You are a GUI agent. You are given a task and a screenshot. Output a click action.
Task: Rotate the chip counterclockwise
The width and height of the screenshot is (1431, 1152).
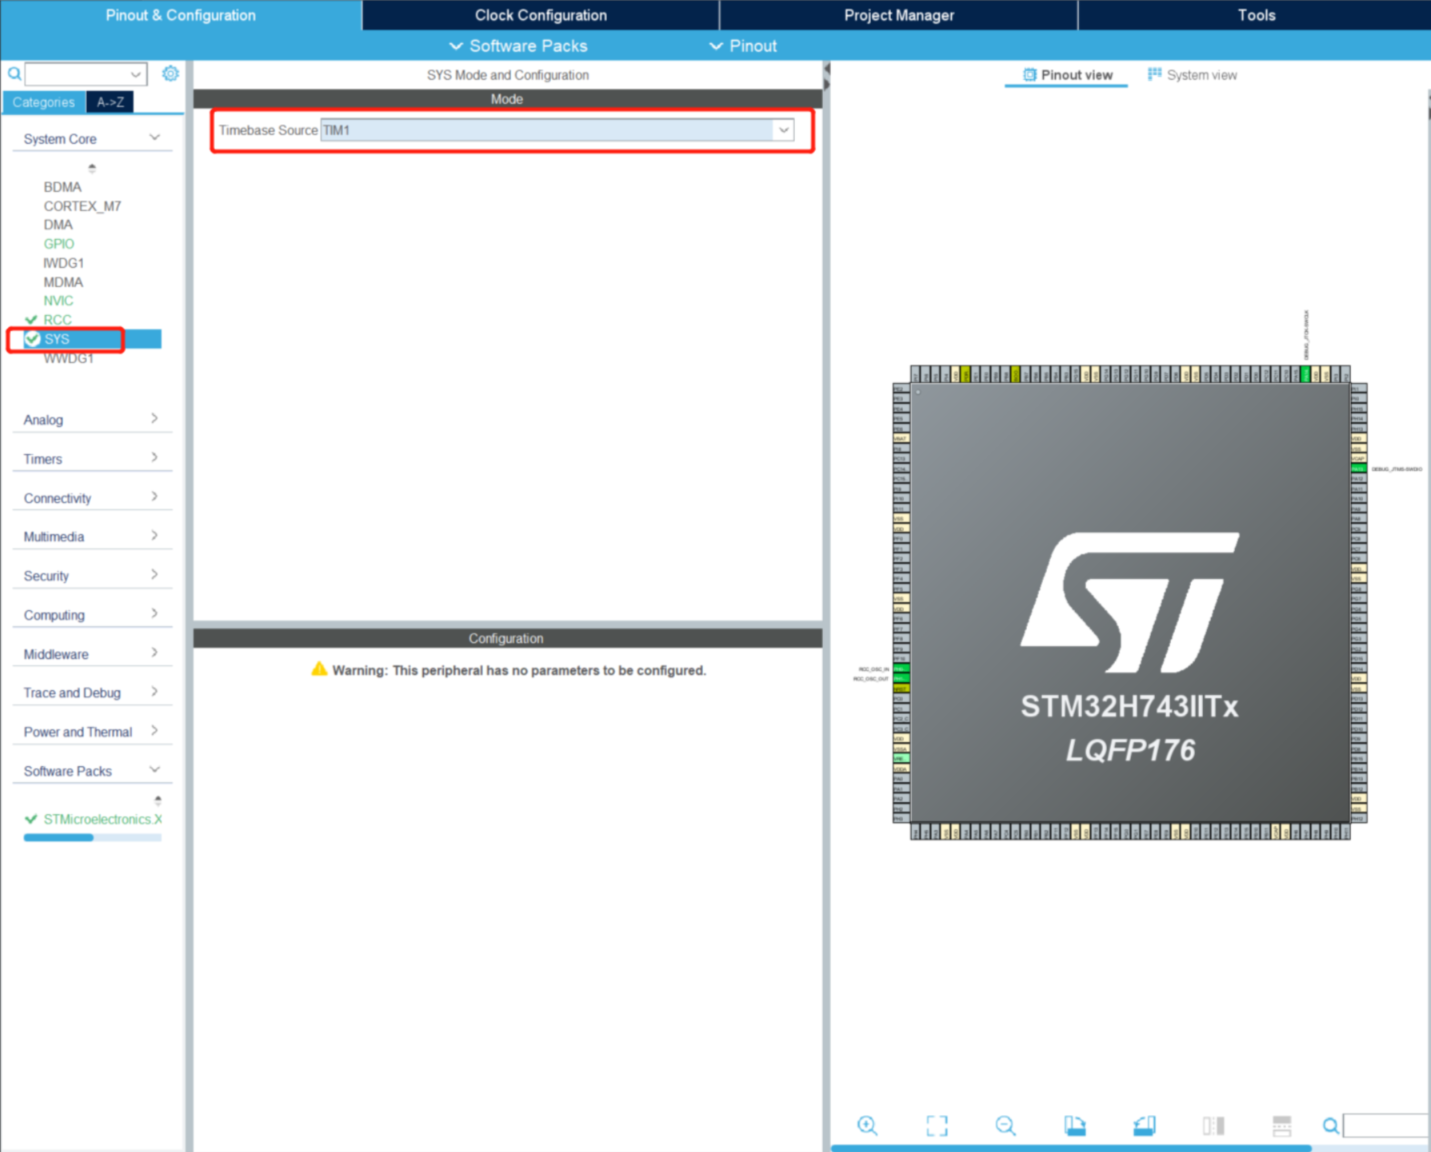click(1145, 1125)
